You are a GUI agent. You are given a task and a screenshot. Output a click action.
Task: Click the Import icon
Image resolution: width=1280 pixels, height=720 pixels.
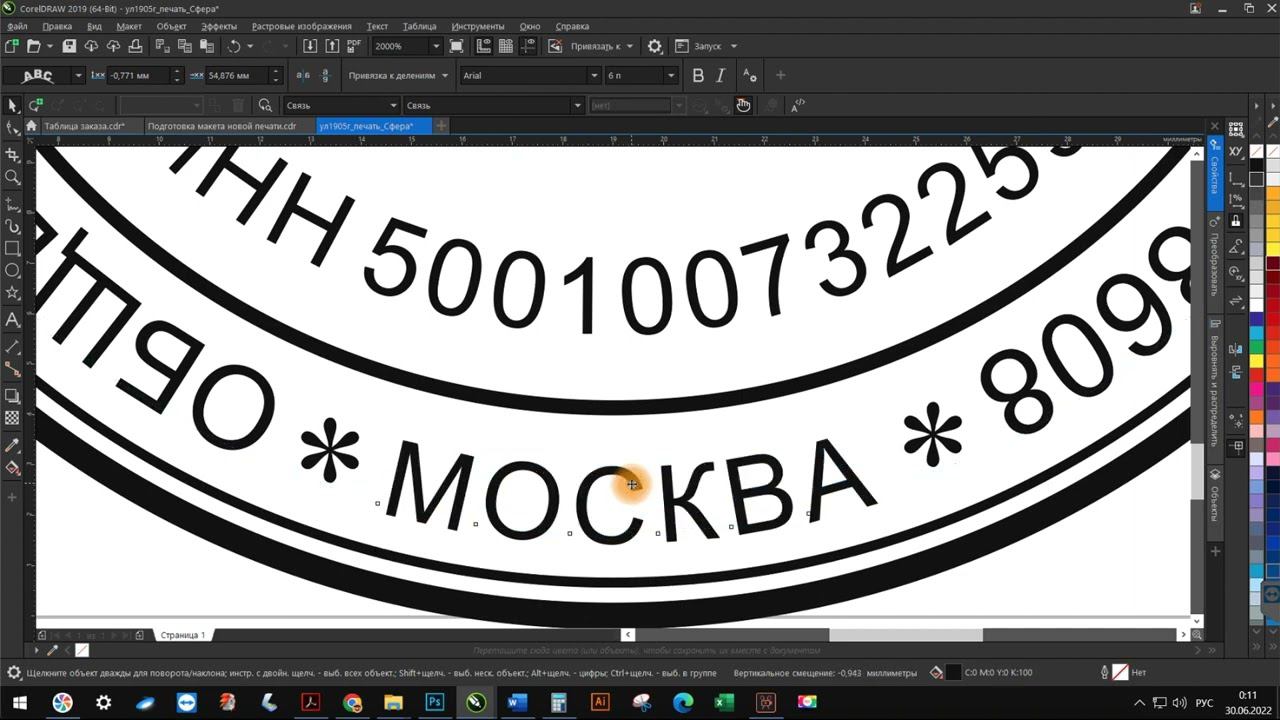[310, 46]
